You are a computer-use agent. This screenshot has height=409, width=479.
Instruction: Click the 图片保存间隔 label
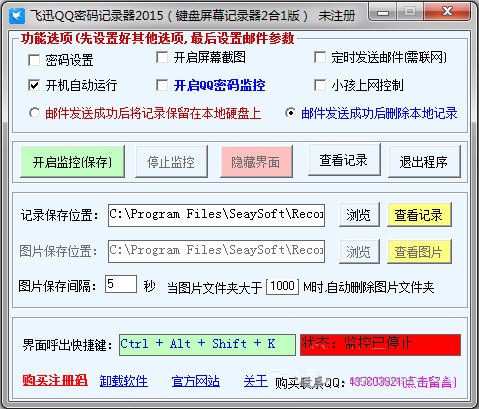(x=57, y=286)
